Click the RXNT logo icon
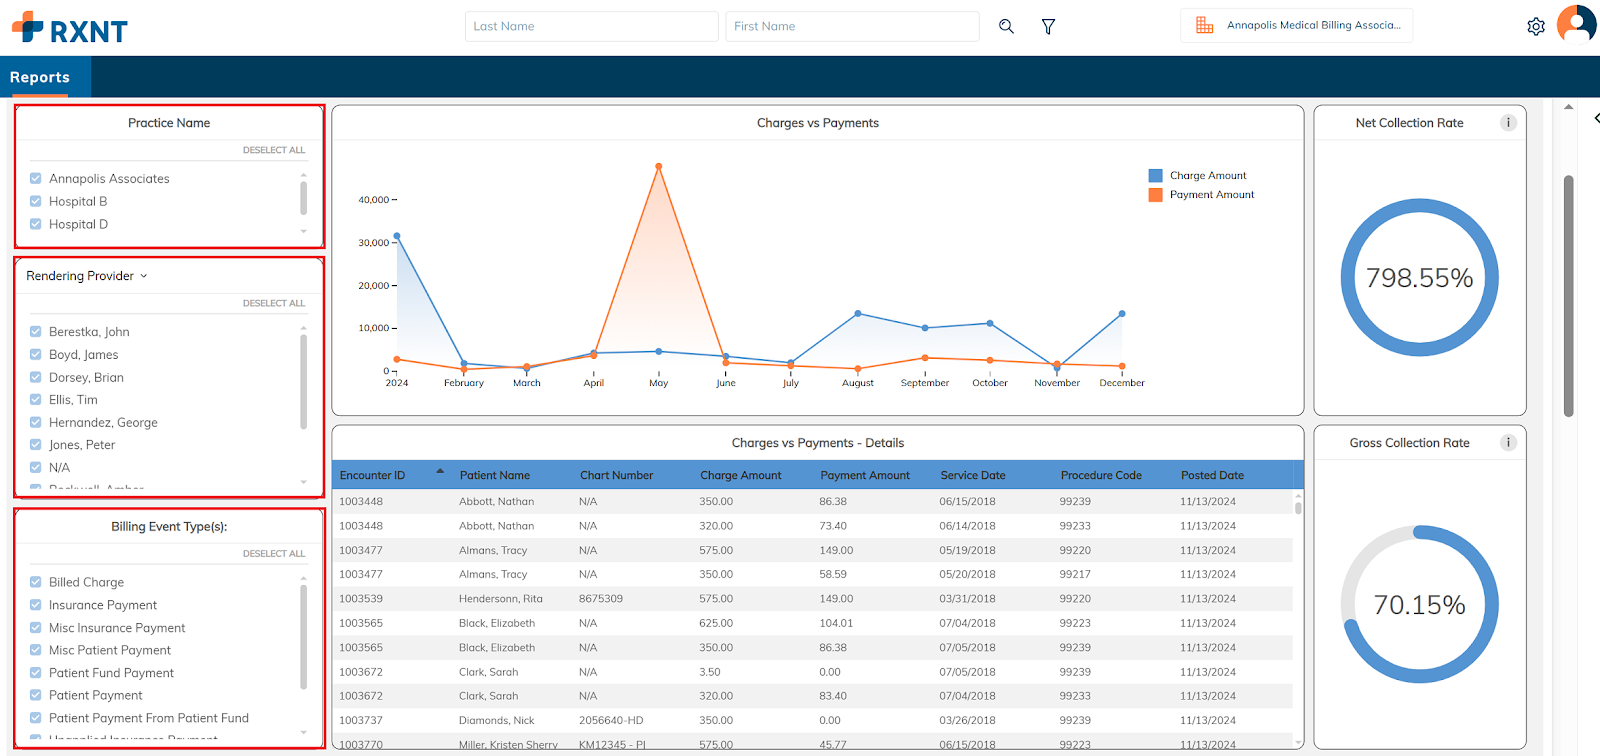Image resolution: width=1600 pixels, height=756 pixels. coord(27,27)
